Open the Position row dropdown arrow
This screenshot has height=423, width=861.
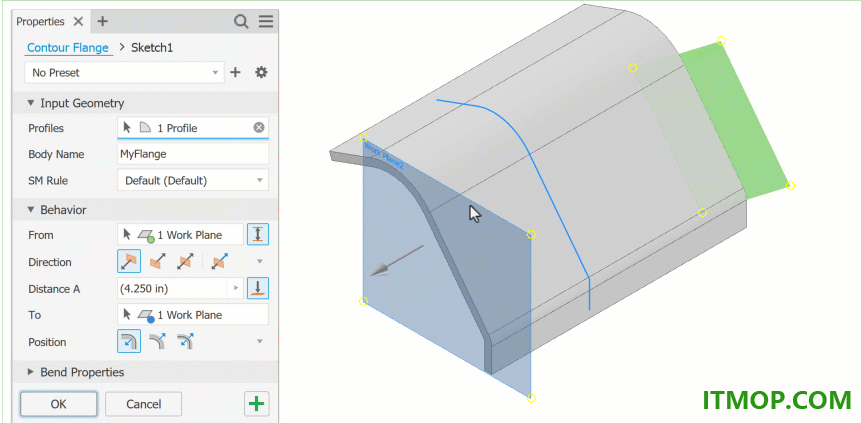261,342
